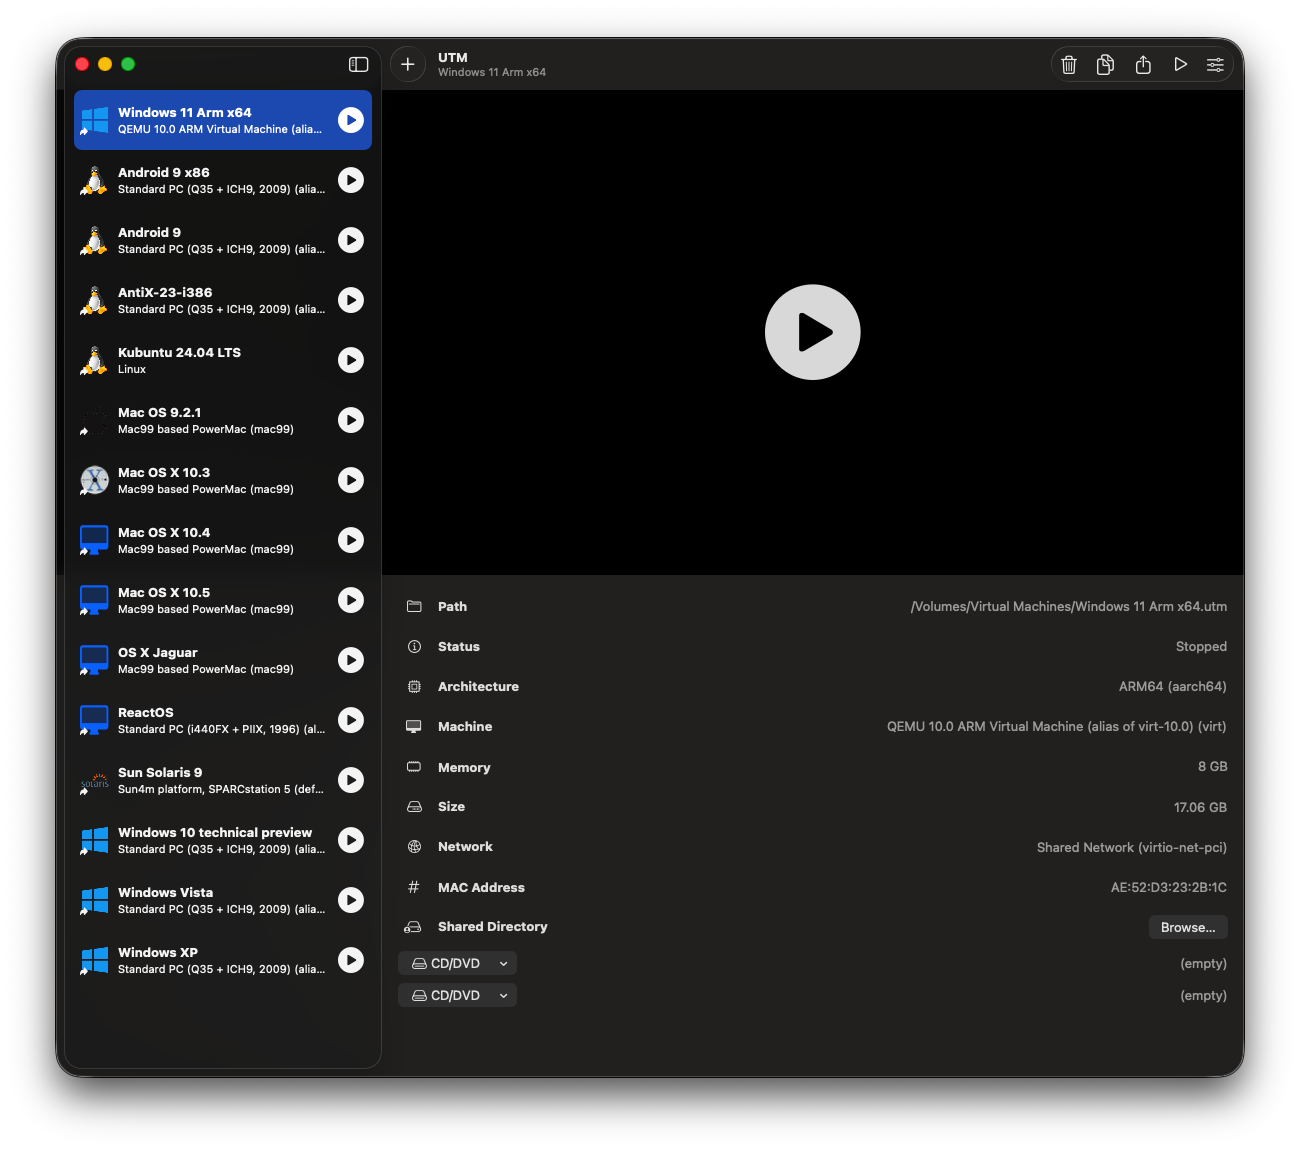Open the second CD/DVD dropdown
This screenshot has height=1151, width=1300.
click(458, 995)
